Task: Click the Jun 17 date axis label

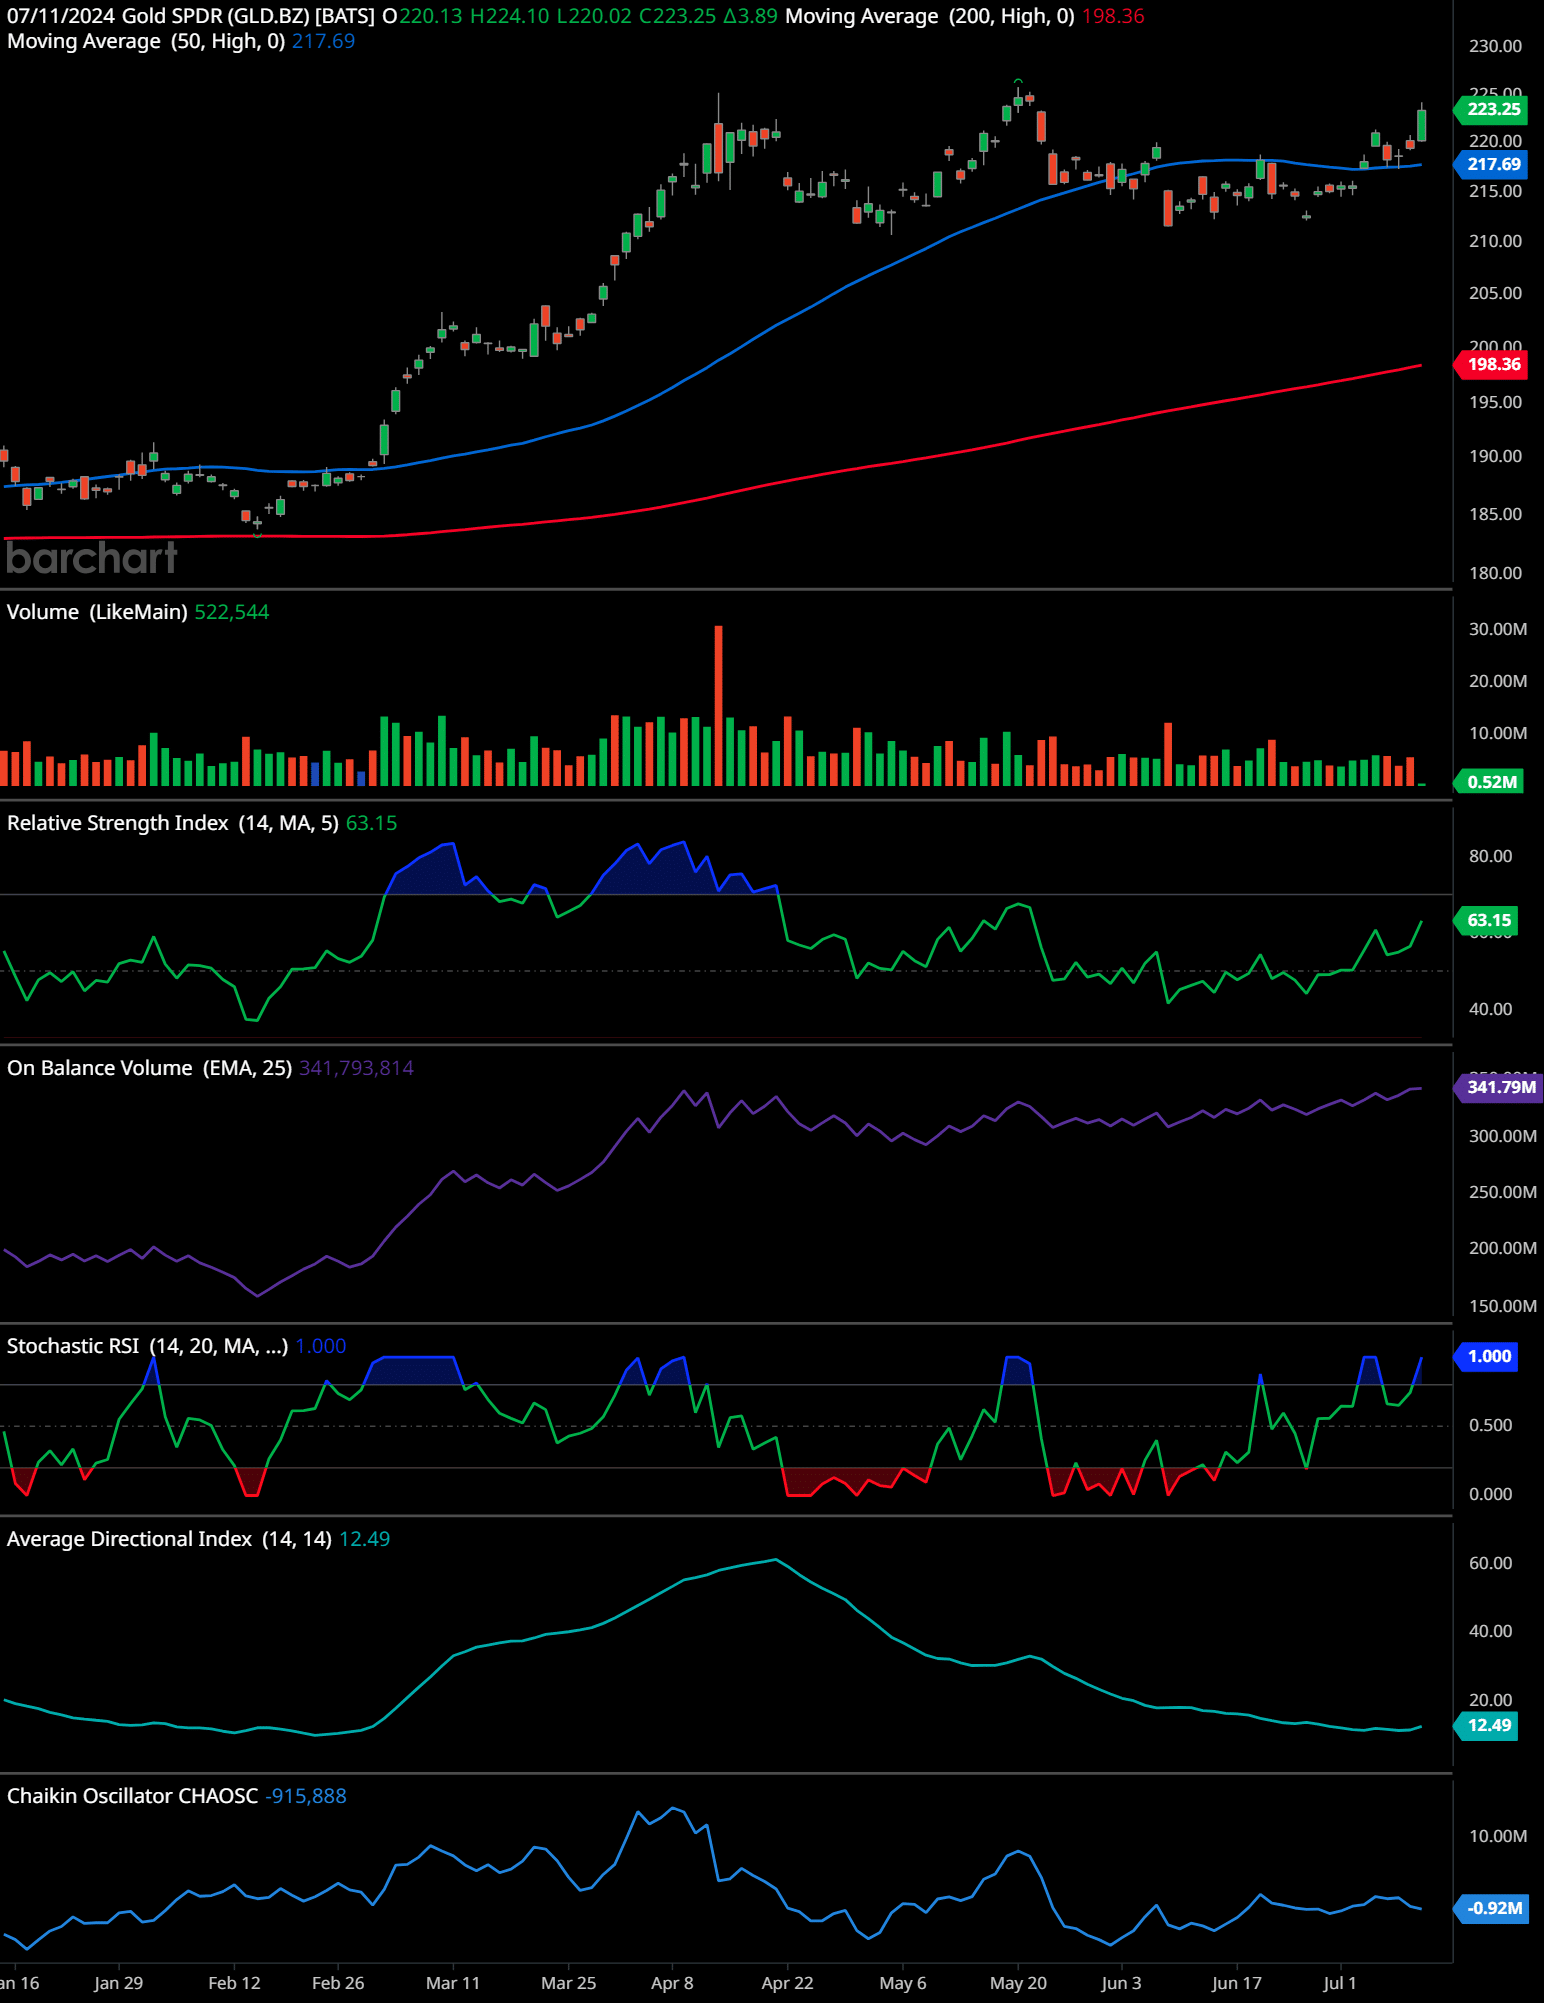Action: tap(1236, 1983)
